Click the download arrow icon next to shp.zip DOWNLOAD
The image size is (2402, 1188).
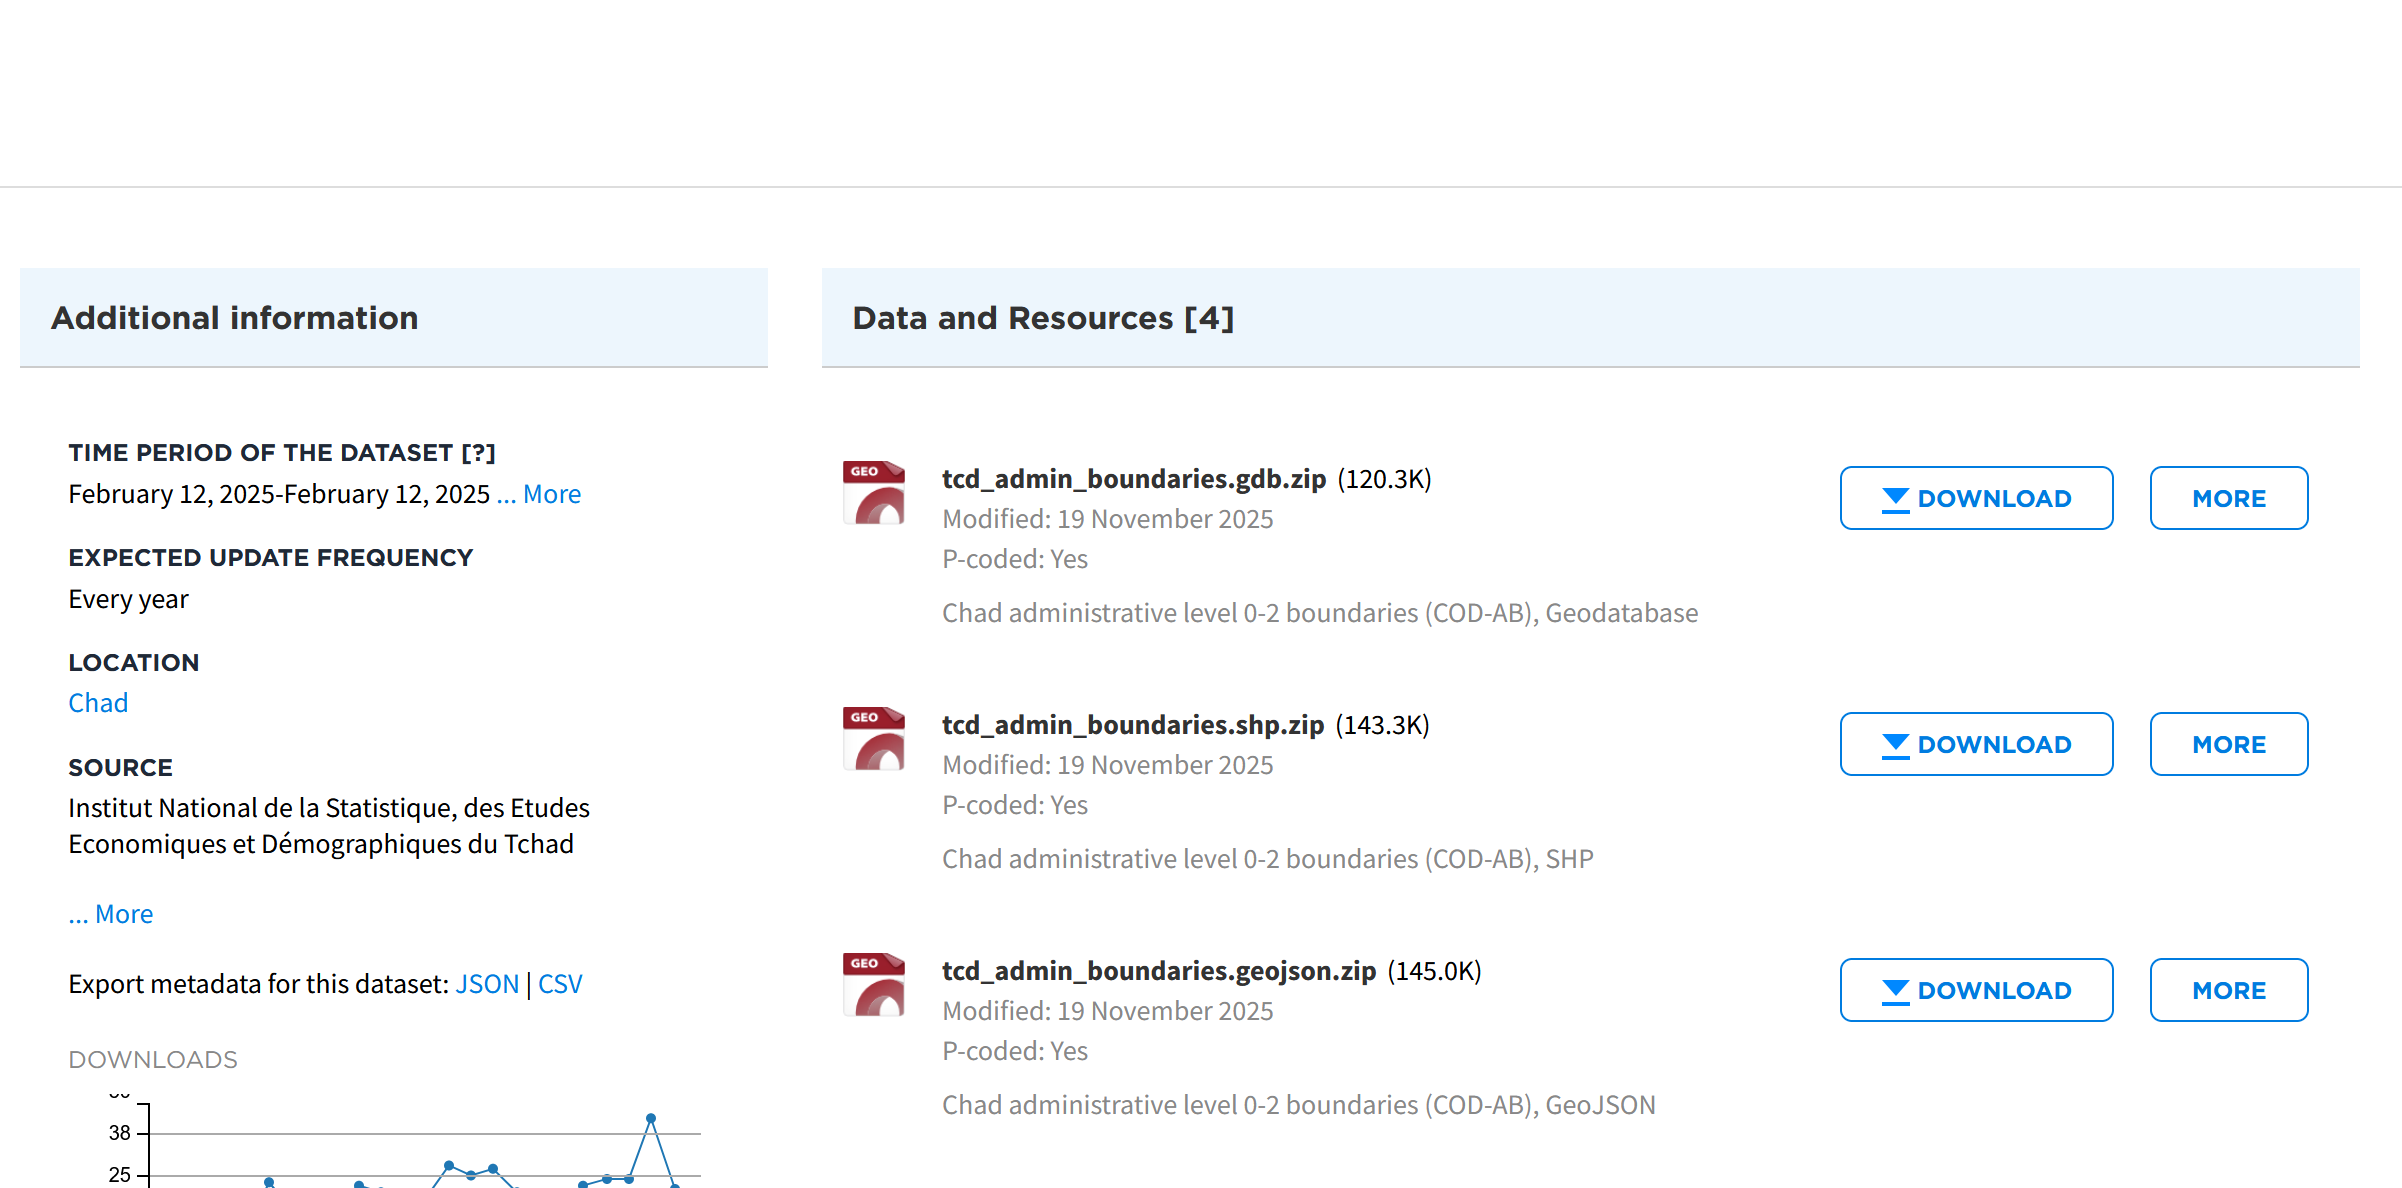pos(1895,743)
